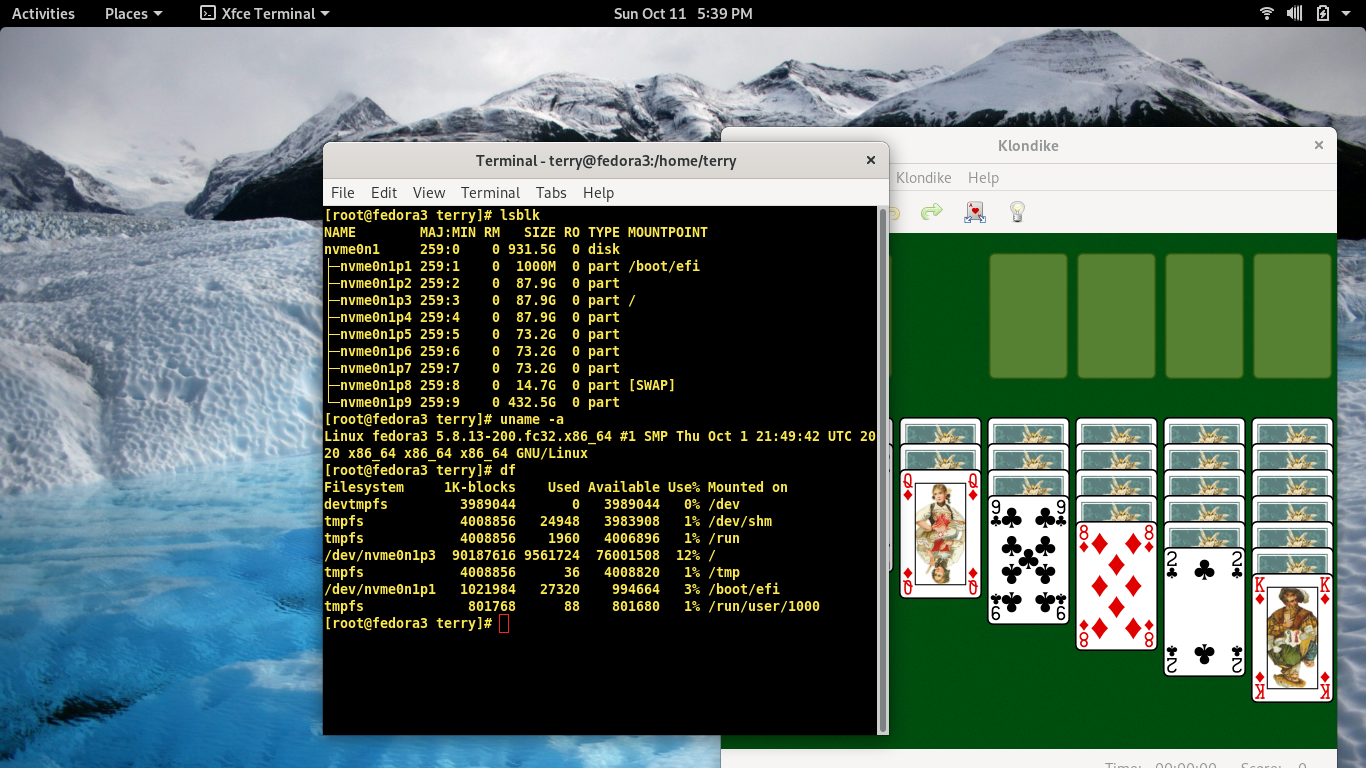This screenshot has width=1366, height=768.
Task: Click the /tmp row in df output
Action: (x=532, y=572)
